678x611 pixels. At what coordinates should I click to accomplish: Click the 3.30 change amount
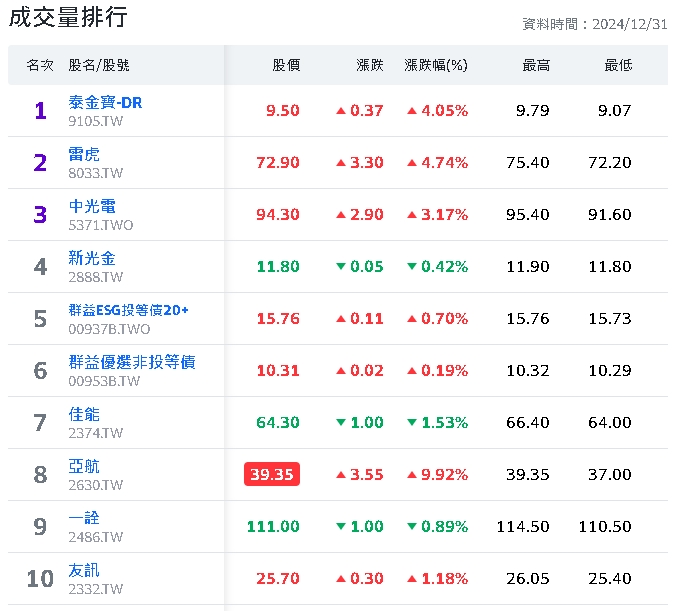coord(360,163)
